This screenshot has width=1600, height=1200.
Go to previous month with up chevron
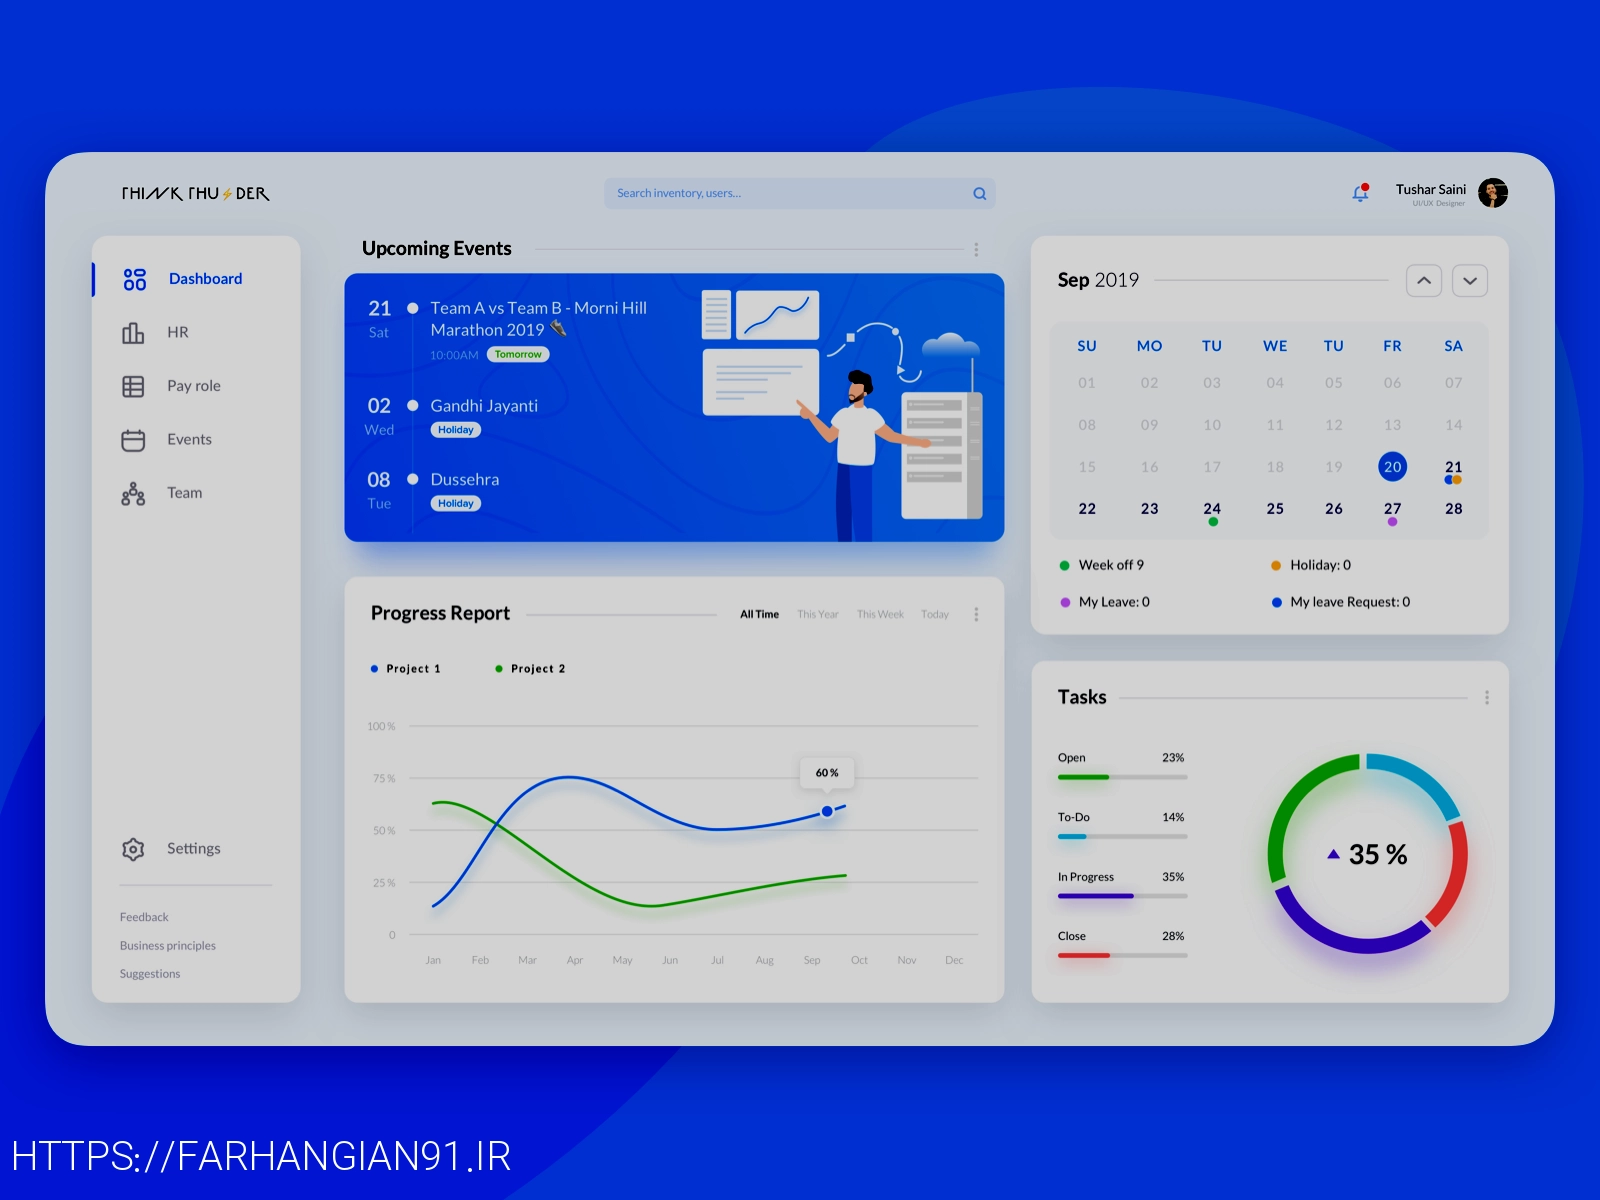(1424, 281)
